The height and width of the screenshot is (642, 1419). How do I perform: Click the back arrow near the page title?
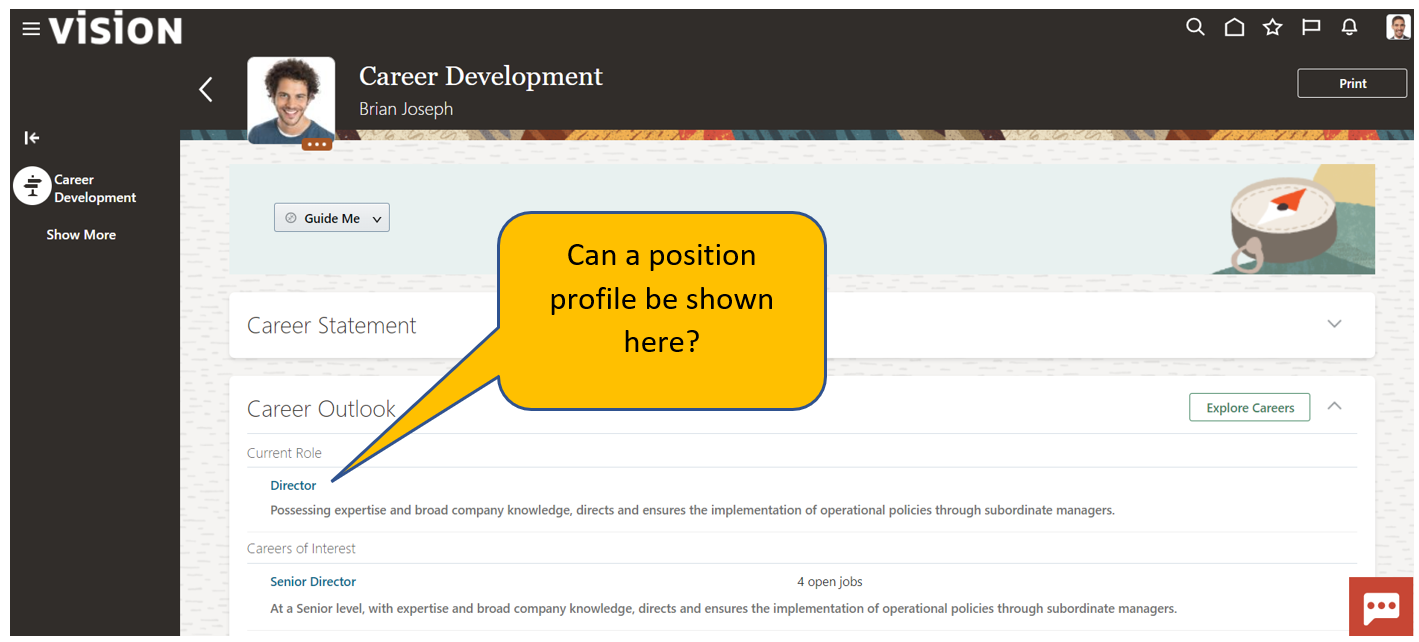coord(206,89)
